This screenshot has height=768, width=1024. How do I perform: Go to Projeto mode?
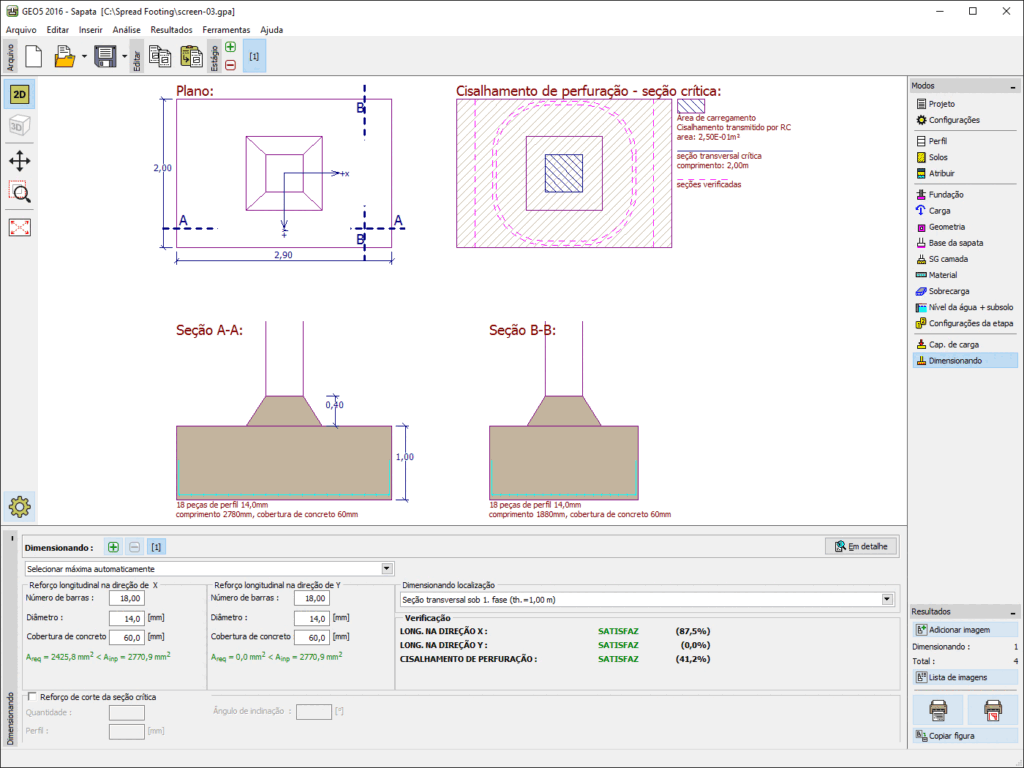(965, 104)
